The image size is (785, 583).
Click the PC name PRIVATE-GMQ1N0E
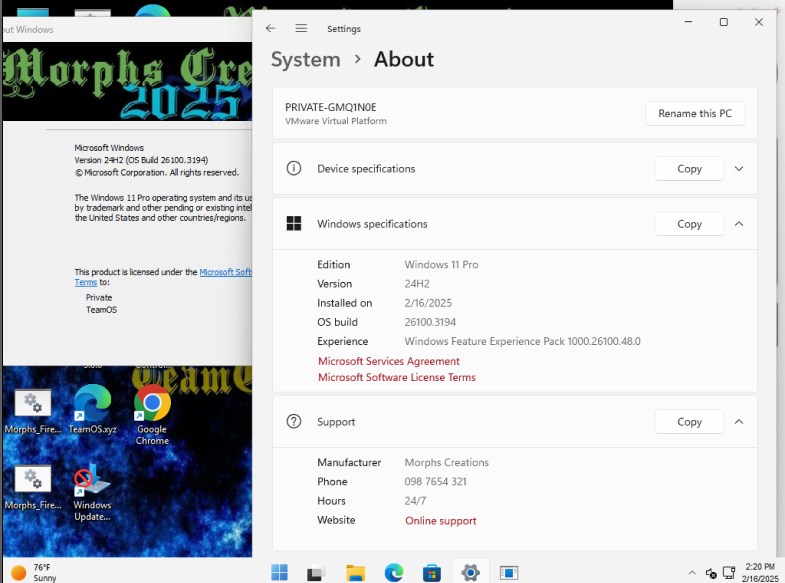point(330,107)
